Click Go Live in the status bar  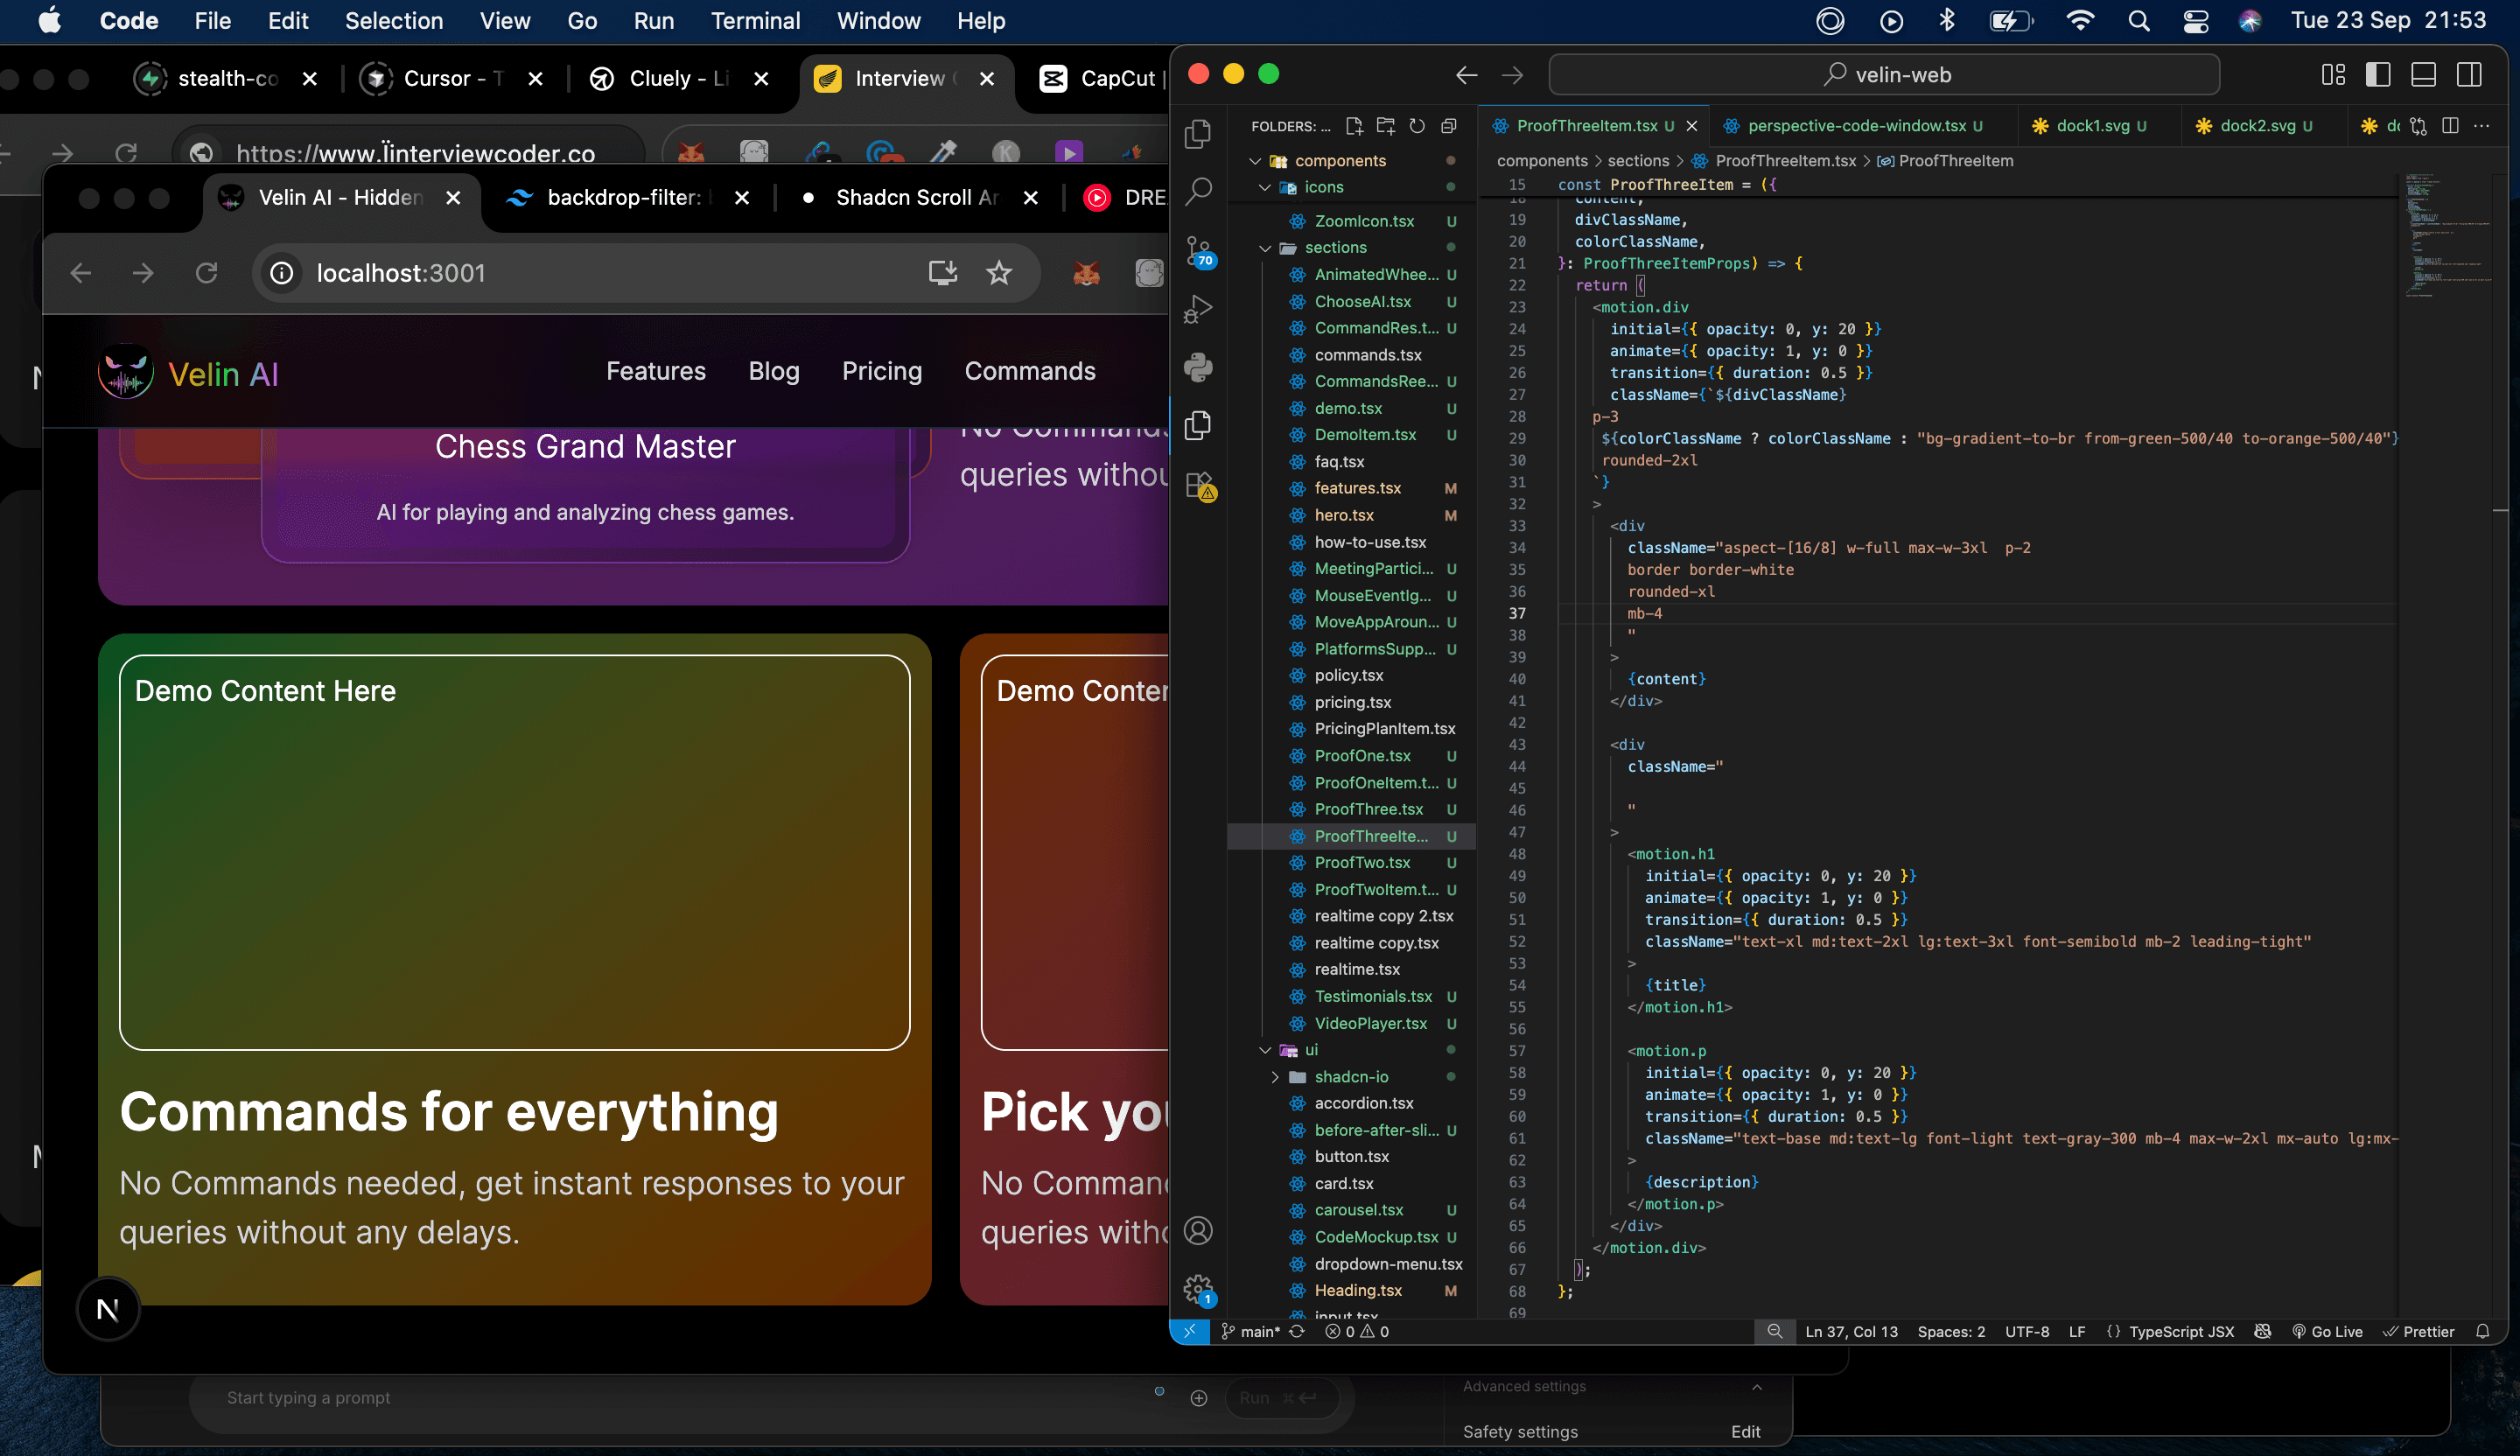click(x=2331, y=1331)
